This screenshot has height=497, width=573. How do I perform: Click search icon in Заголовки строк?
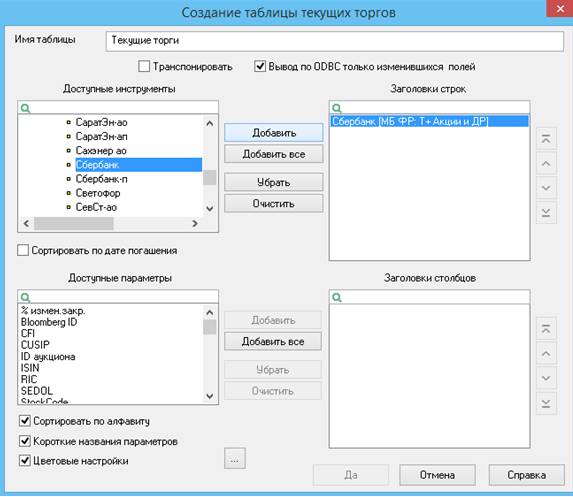tap(337, 108)
